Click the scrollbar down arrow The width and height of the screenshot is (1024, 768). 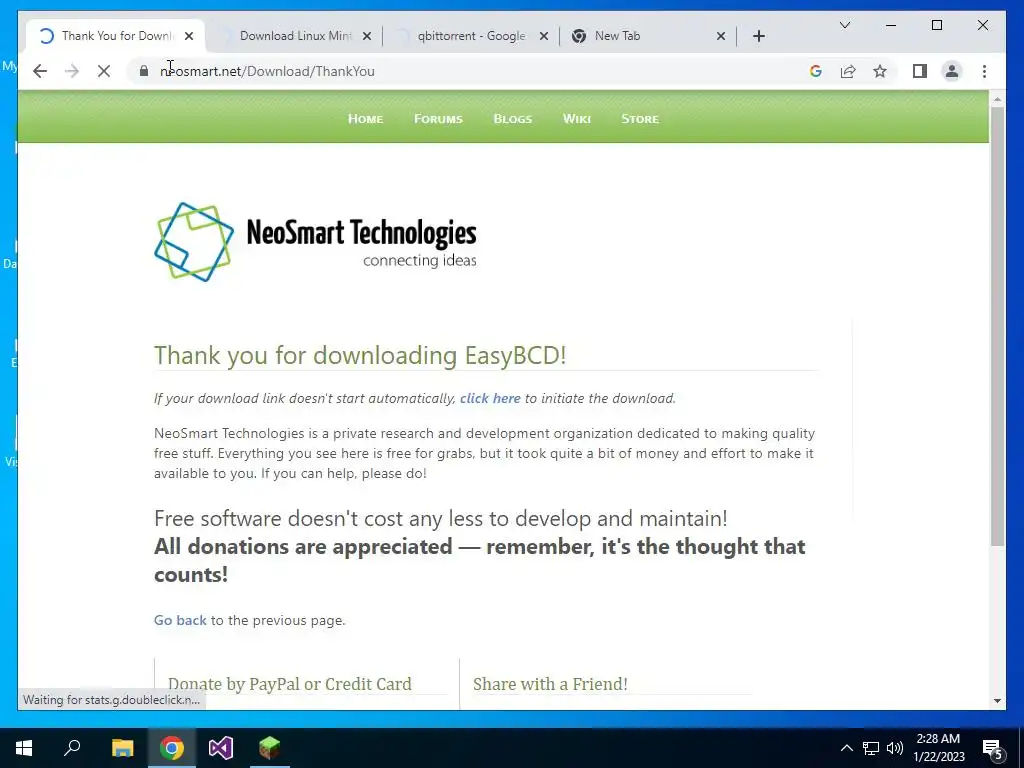coord(997,701)
